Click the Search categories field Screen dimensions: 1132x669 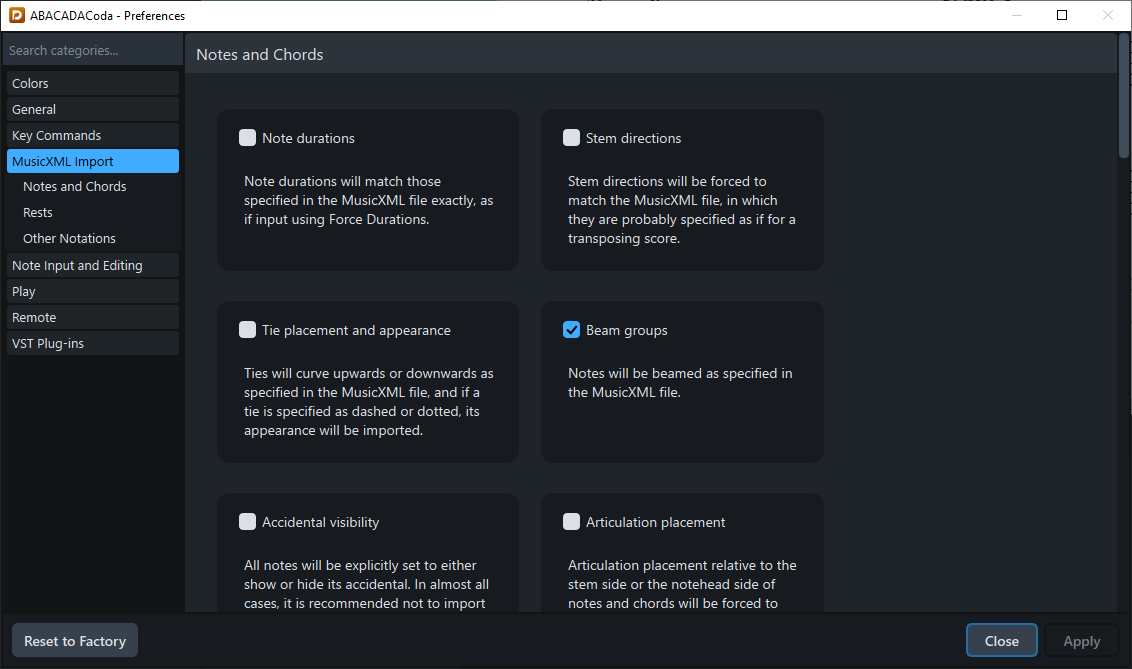pos(92,50)
